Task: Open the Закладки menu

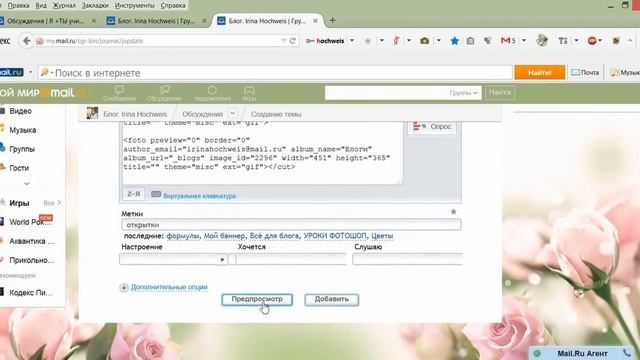Action: point(95,5)
